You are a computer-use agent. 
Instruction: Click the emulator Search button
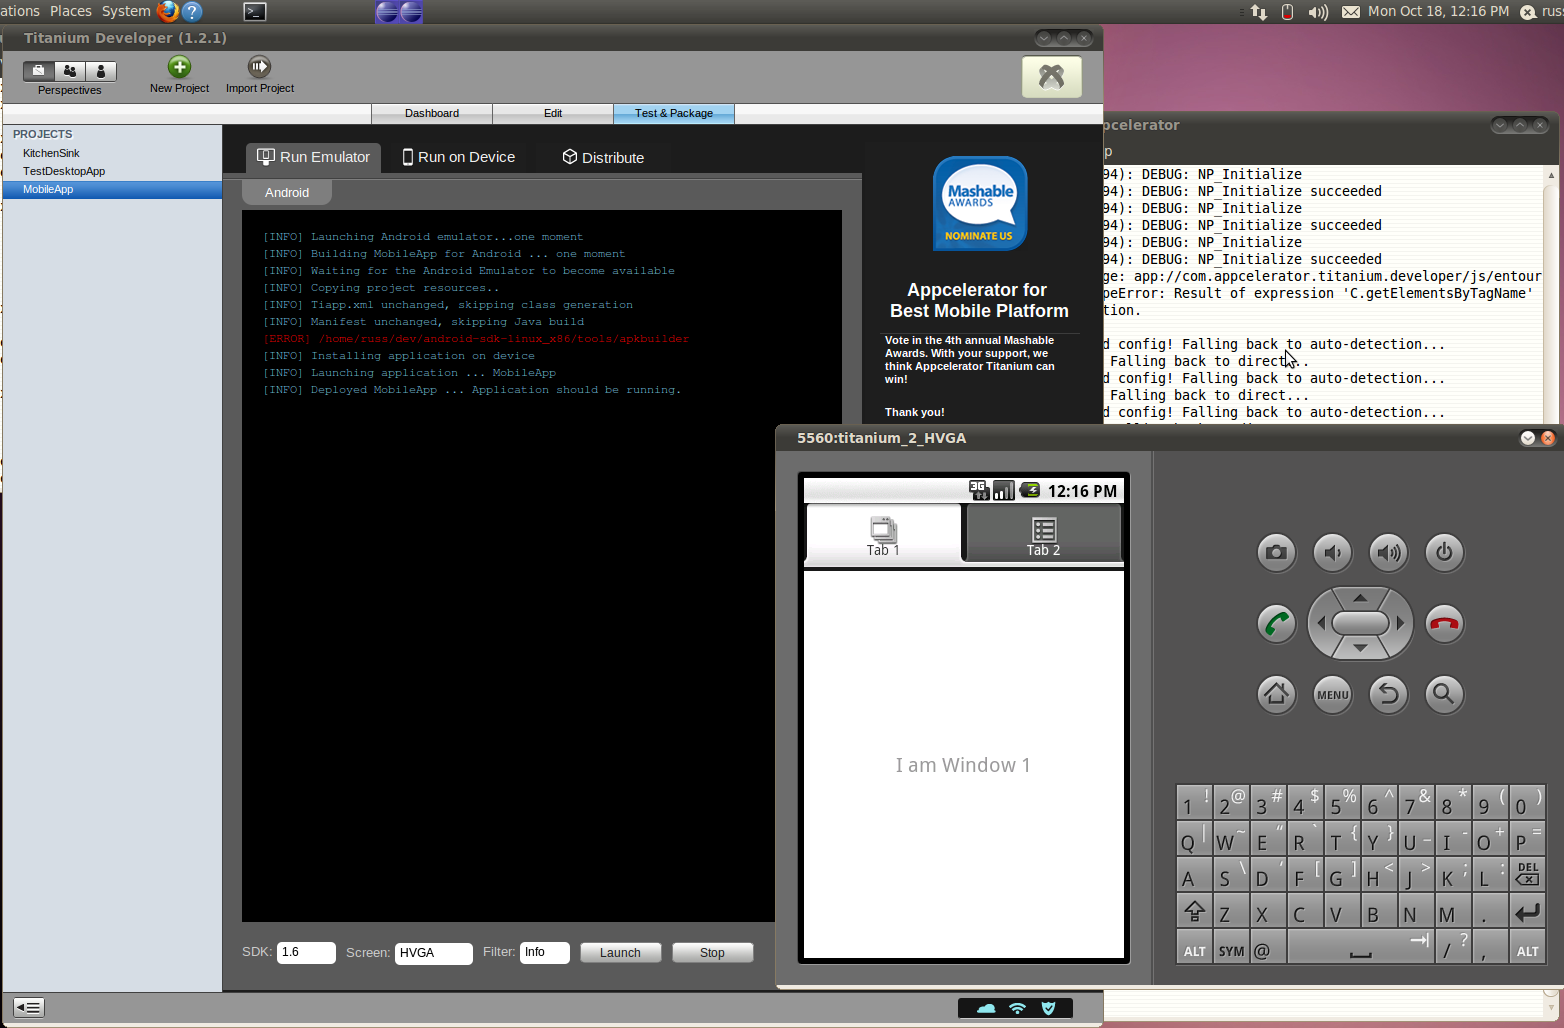point(1444,694)
